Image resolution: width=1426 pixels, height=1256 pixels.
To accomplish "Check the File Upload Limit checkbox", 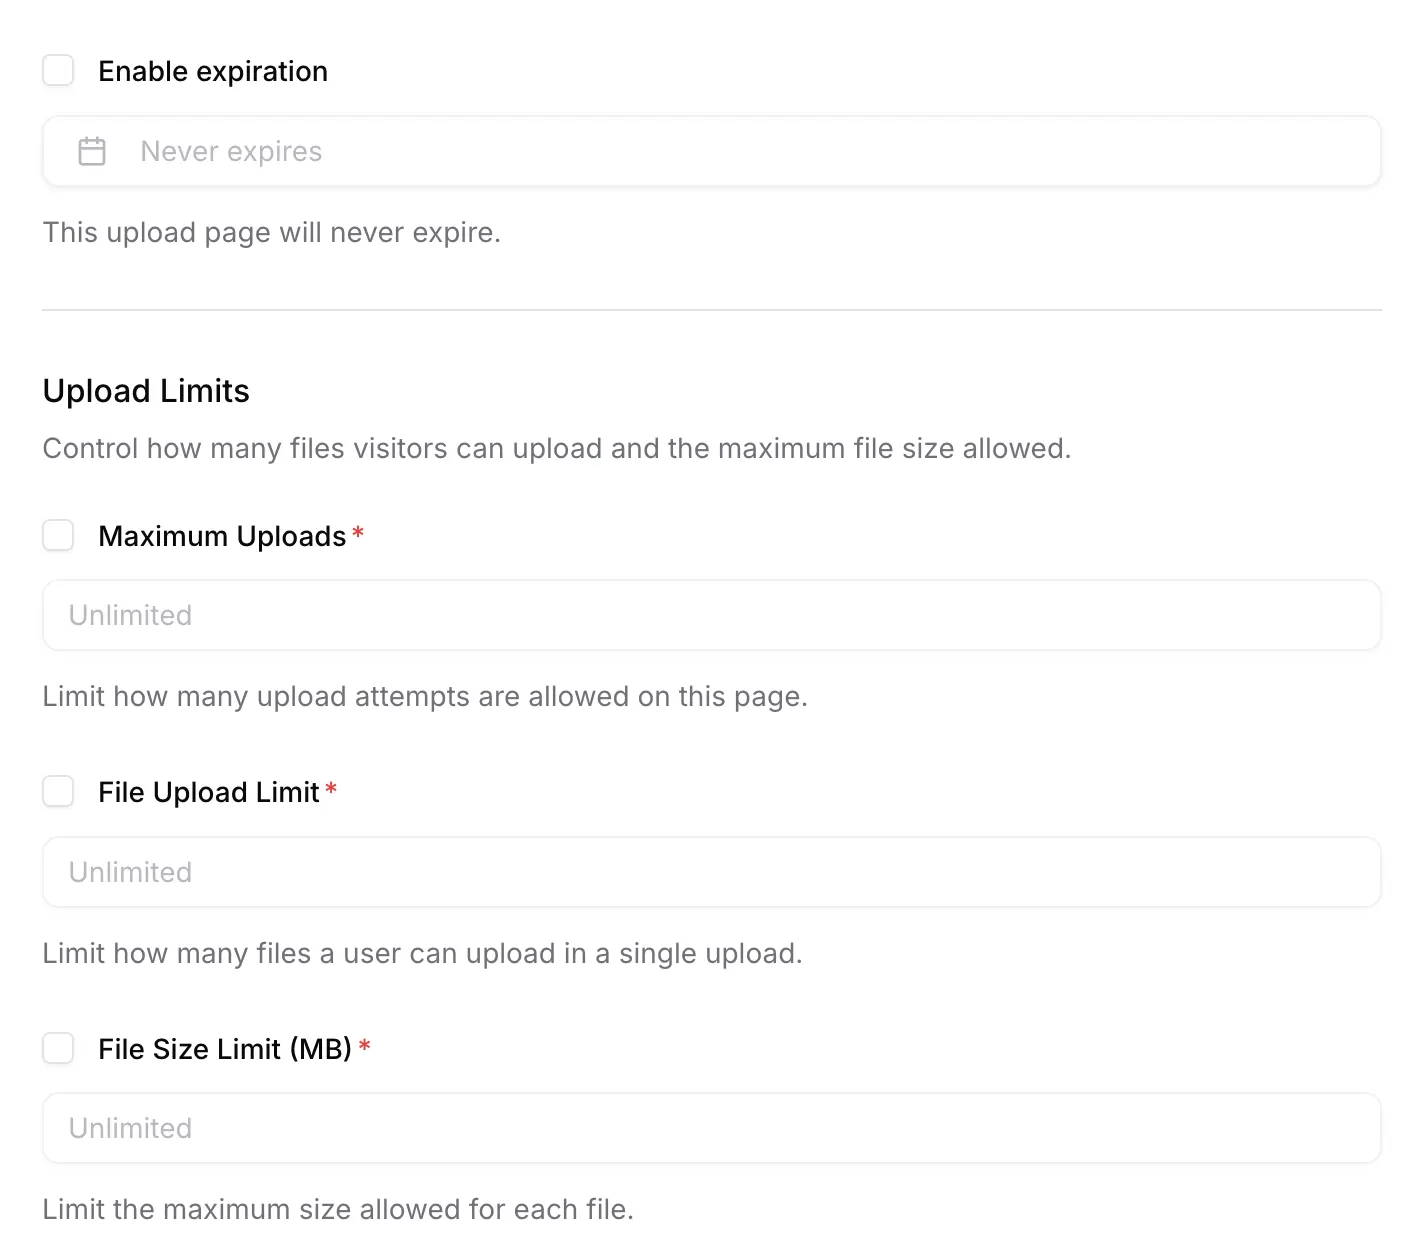I will (x=58, y=791).
